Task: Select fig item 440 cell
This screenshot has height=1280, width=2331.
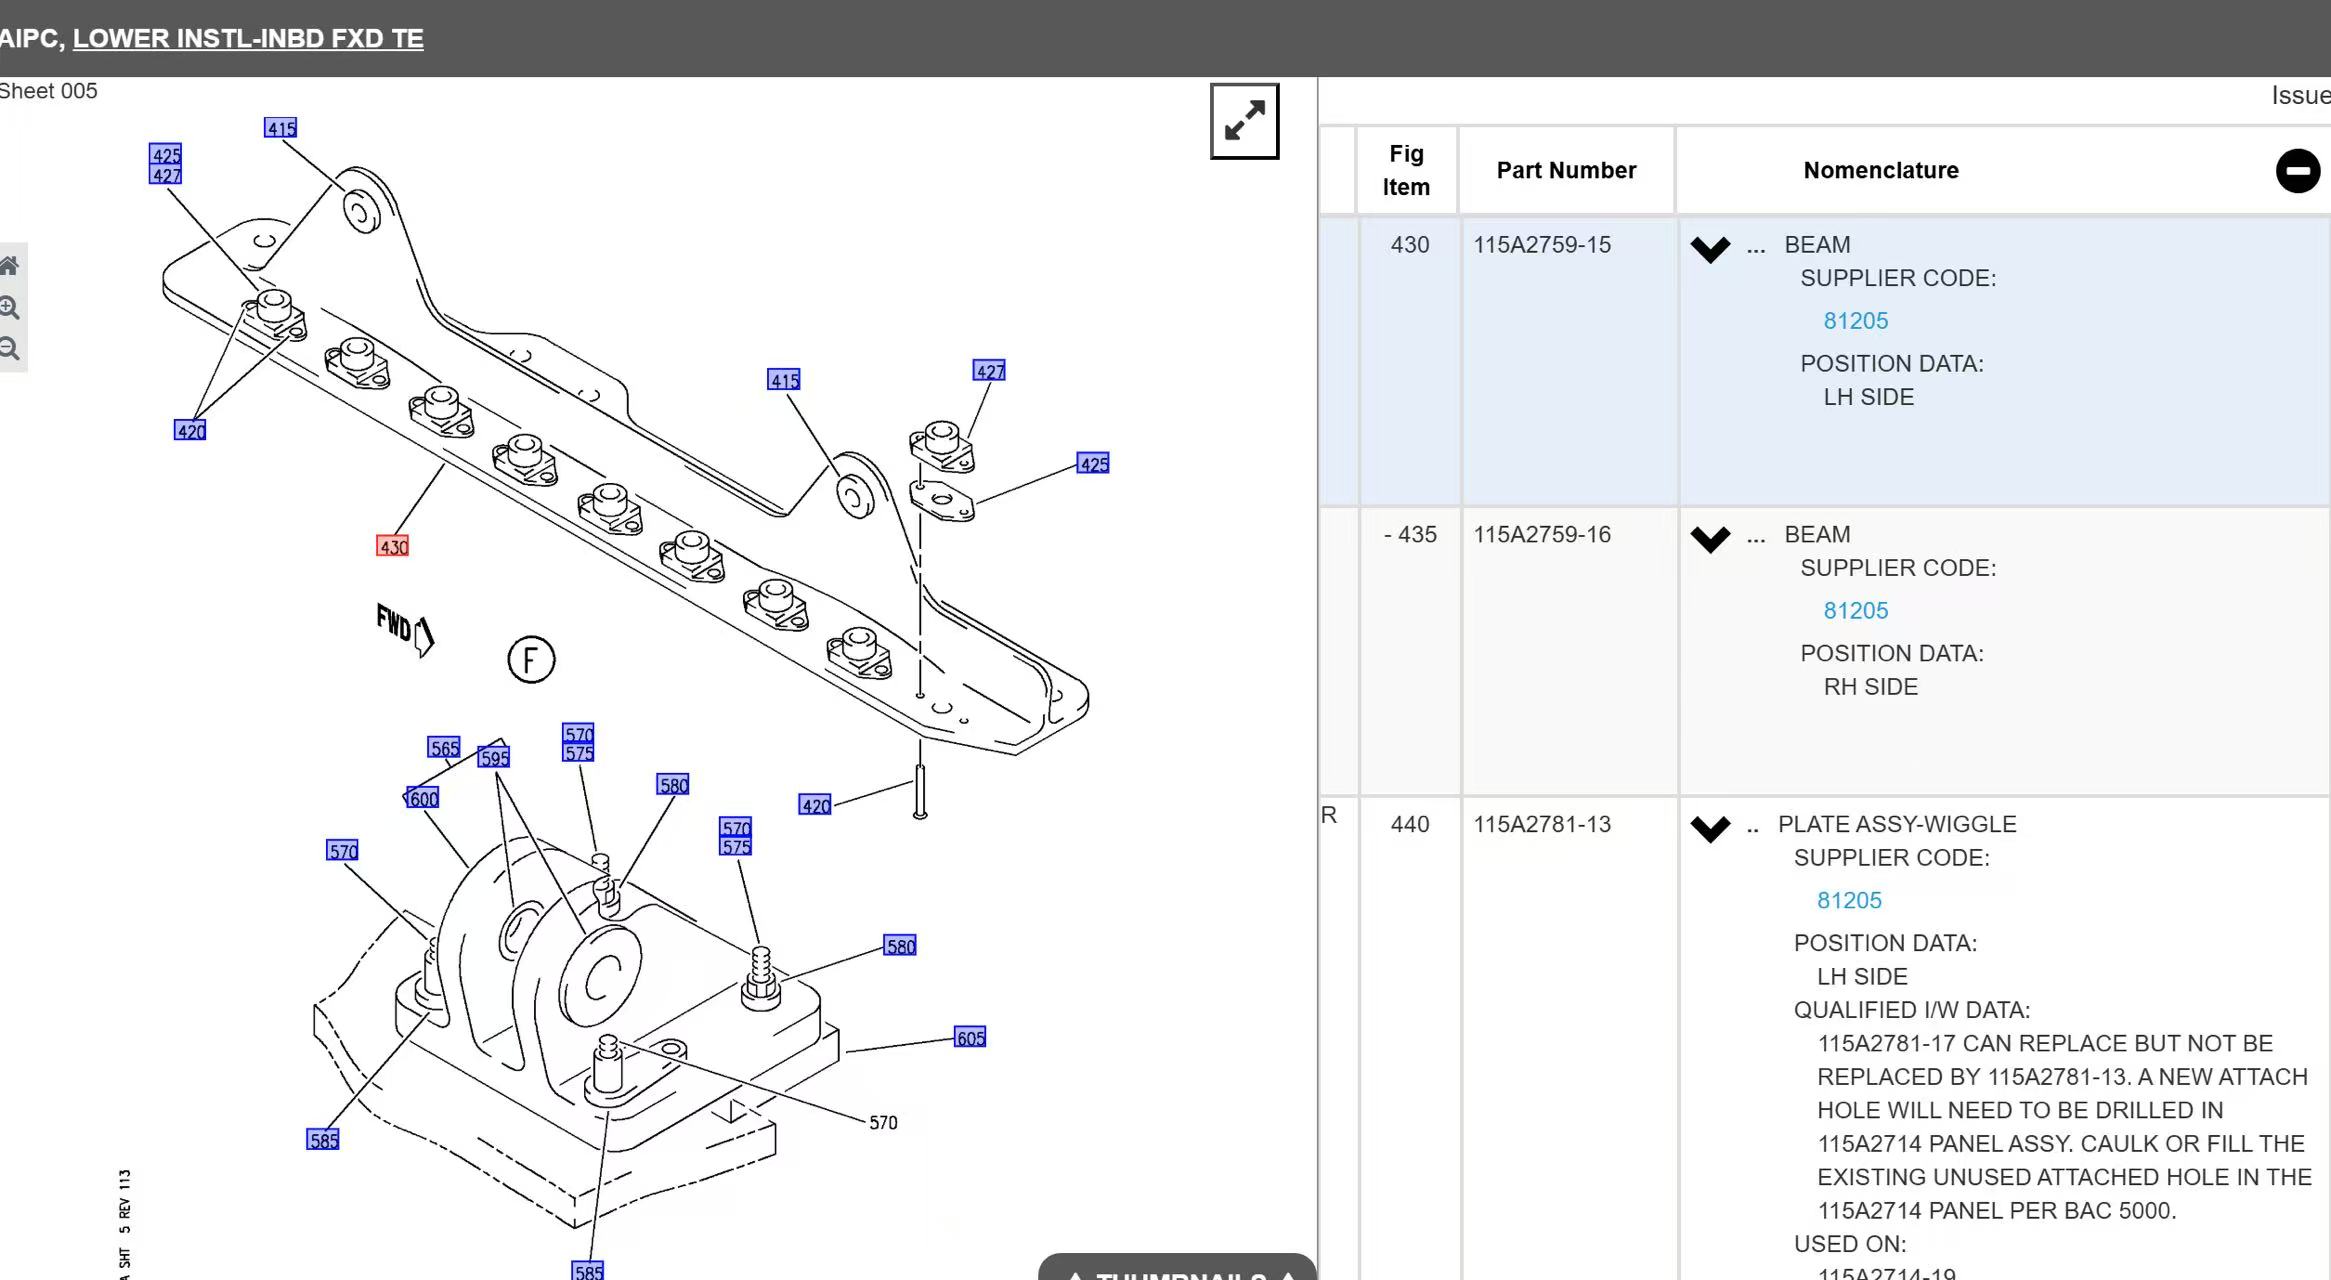Action: [x=1410, y=1039]
